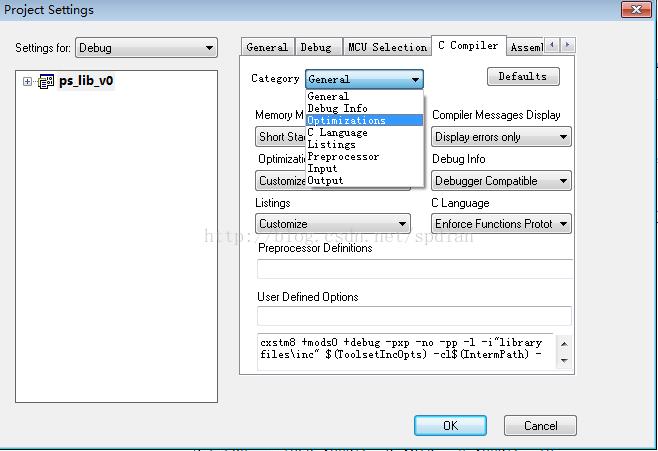Select Optimizations in the Category list
The height and width of the screenshot is (451, 658).
(x=364, y=120)
